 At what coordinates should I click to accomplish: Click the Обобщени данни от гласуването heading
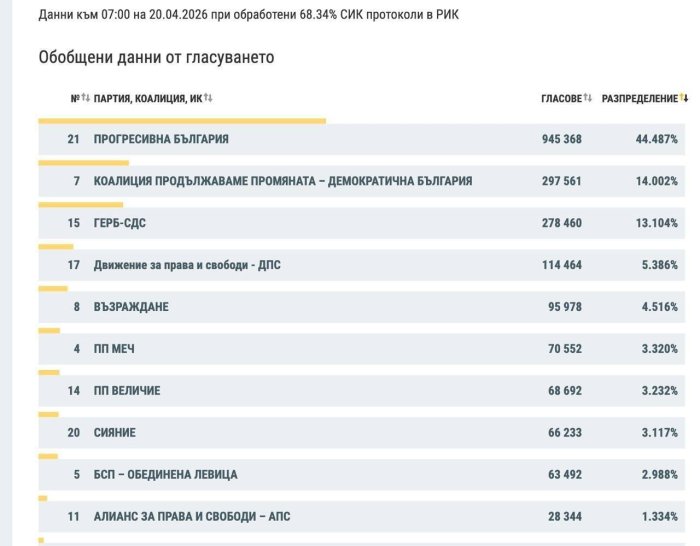point(156,57)
